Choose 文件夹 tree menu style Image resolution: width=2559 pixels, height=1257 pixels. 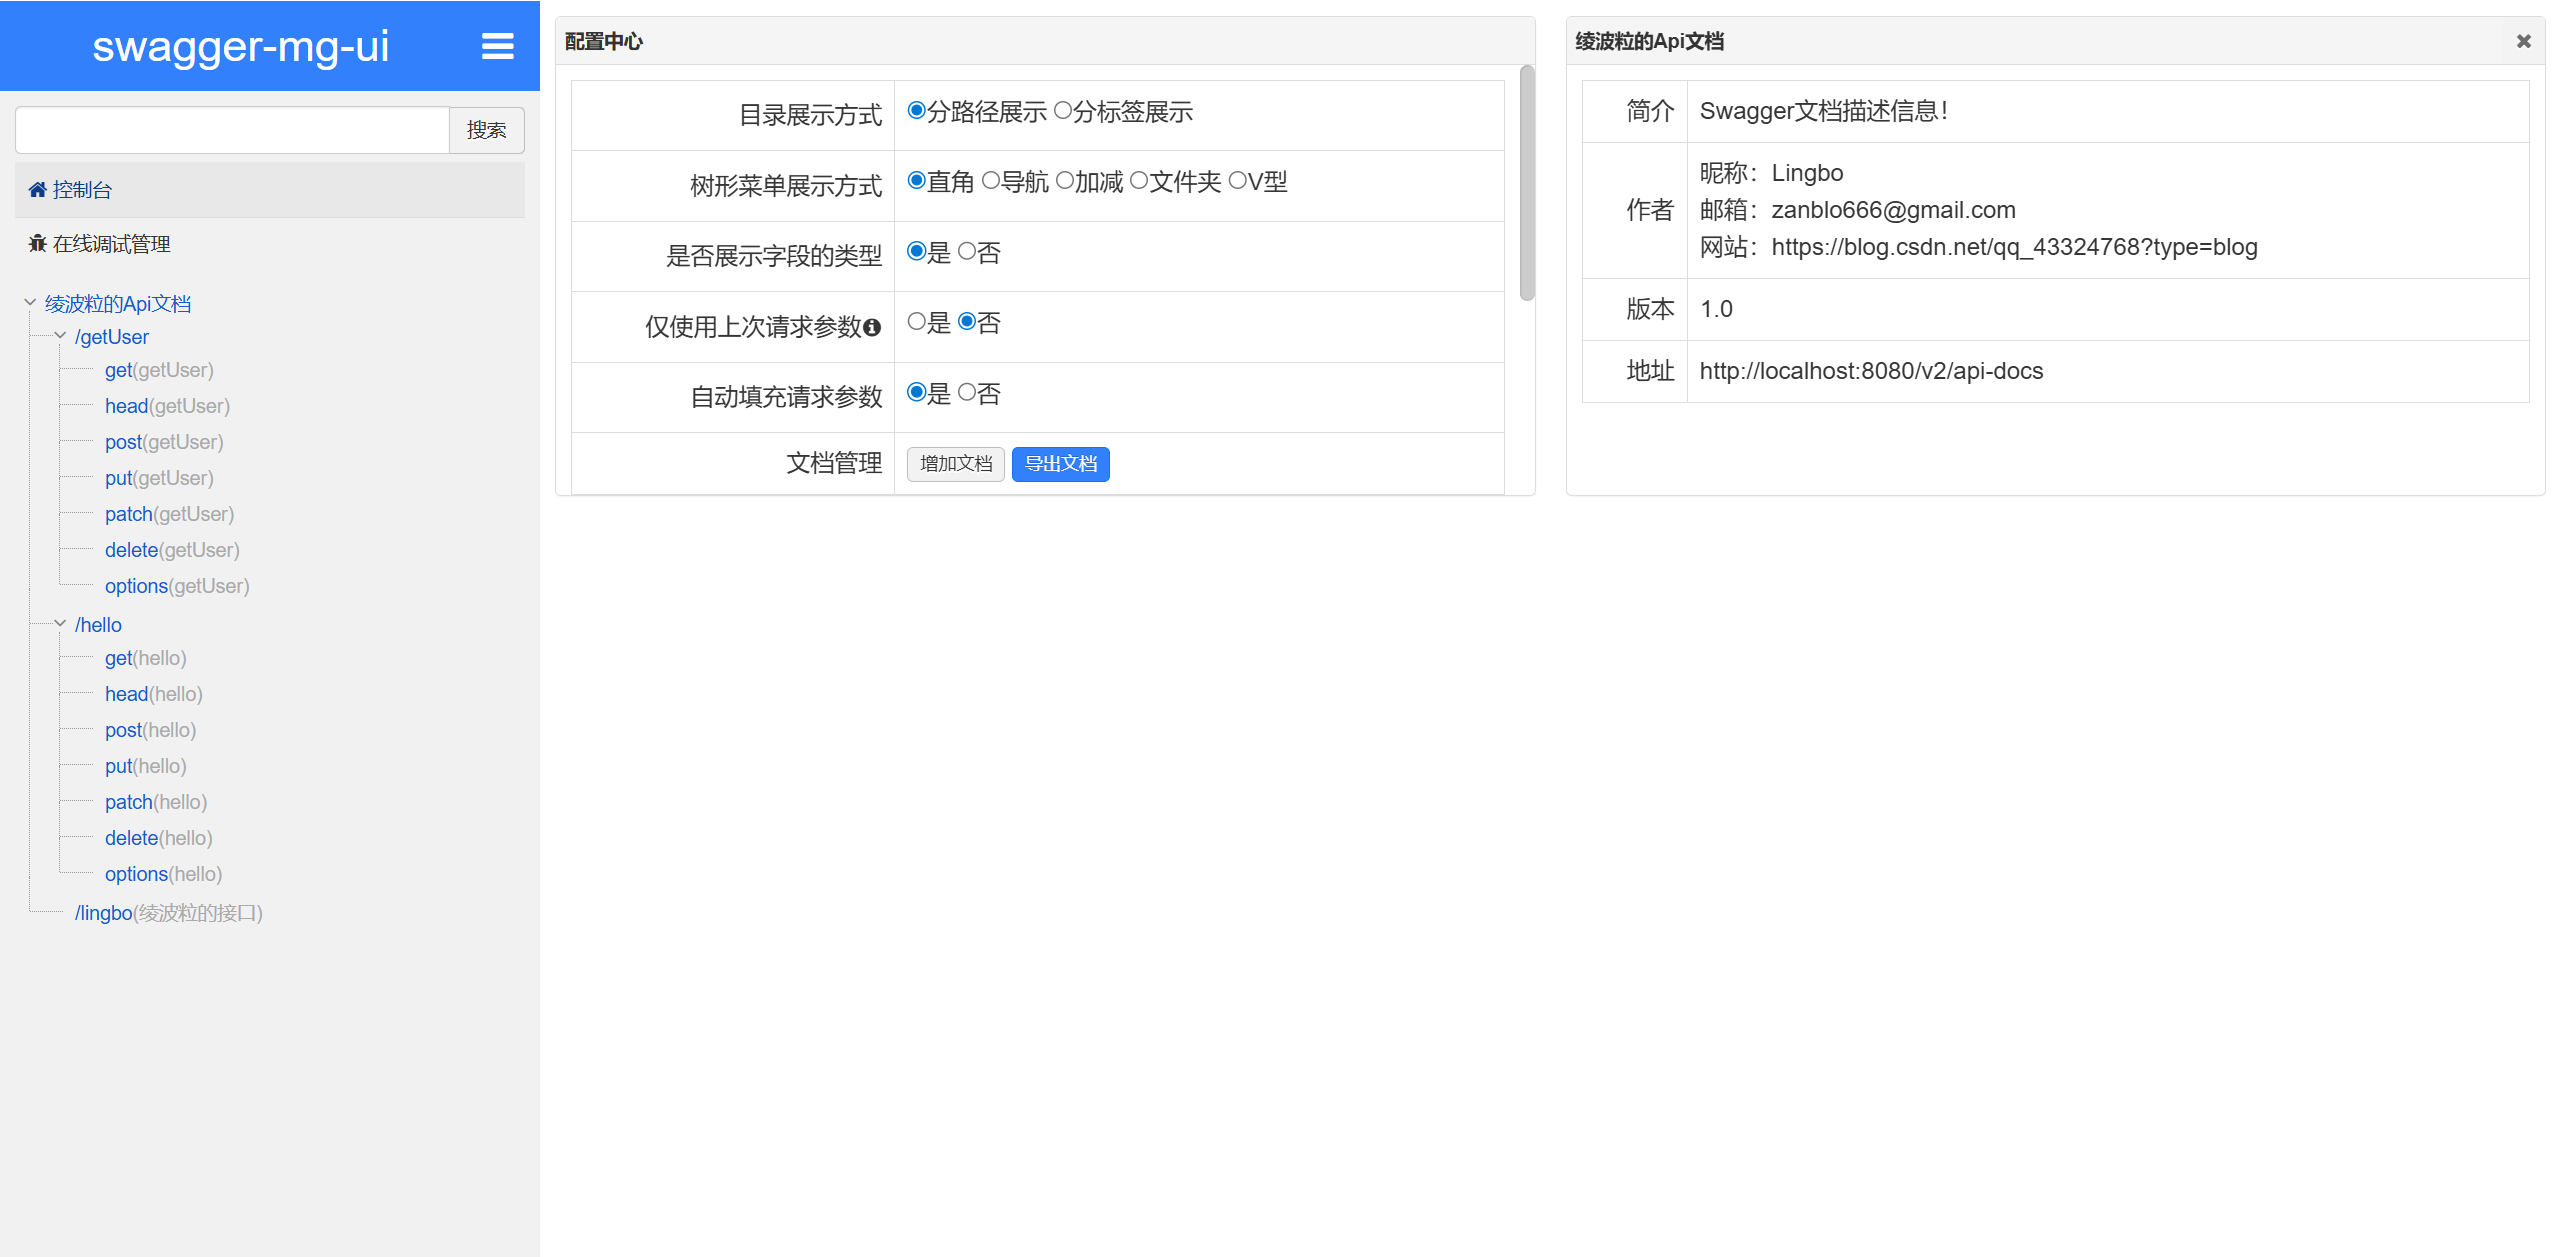pyautogui.click(x=1139, y=181)
